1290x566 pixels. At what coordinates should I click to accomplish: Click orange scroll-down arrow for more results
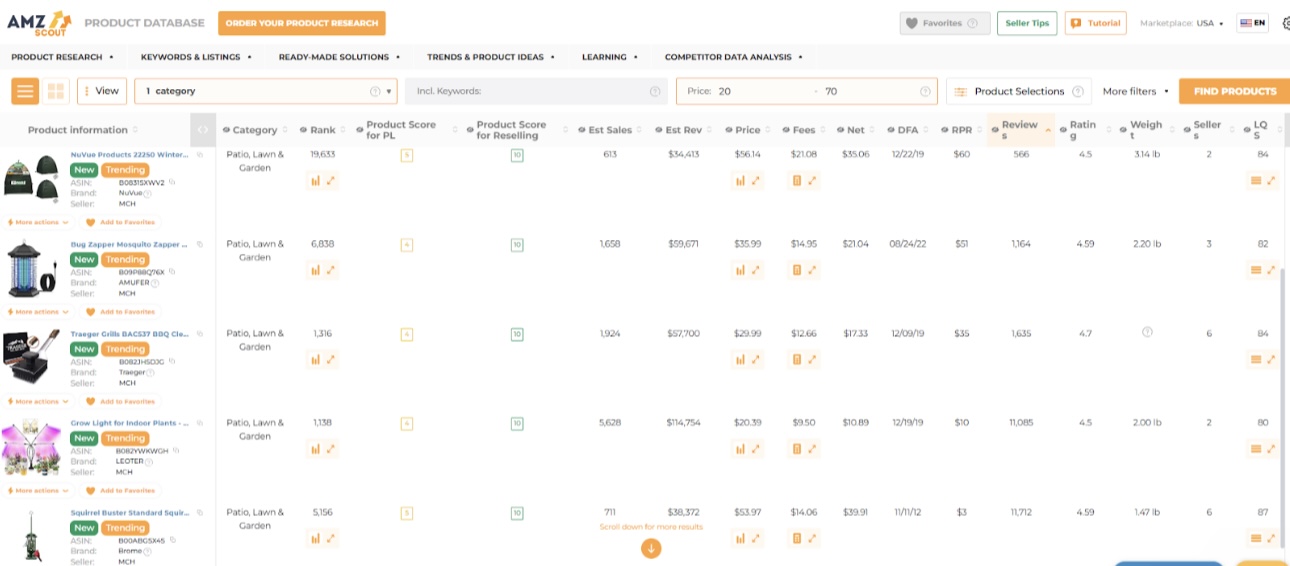tap(651, 547)
